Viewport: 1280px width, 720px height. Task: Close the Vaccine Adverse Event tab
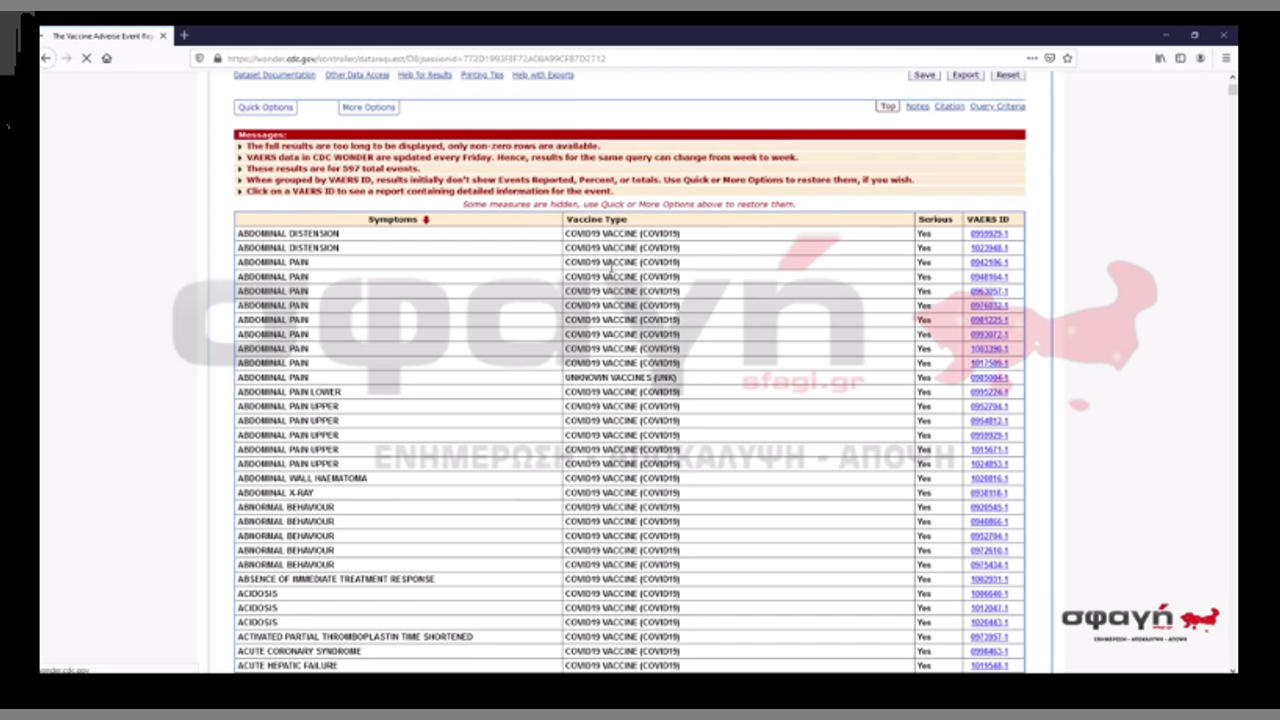click(163, 35)
